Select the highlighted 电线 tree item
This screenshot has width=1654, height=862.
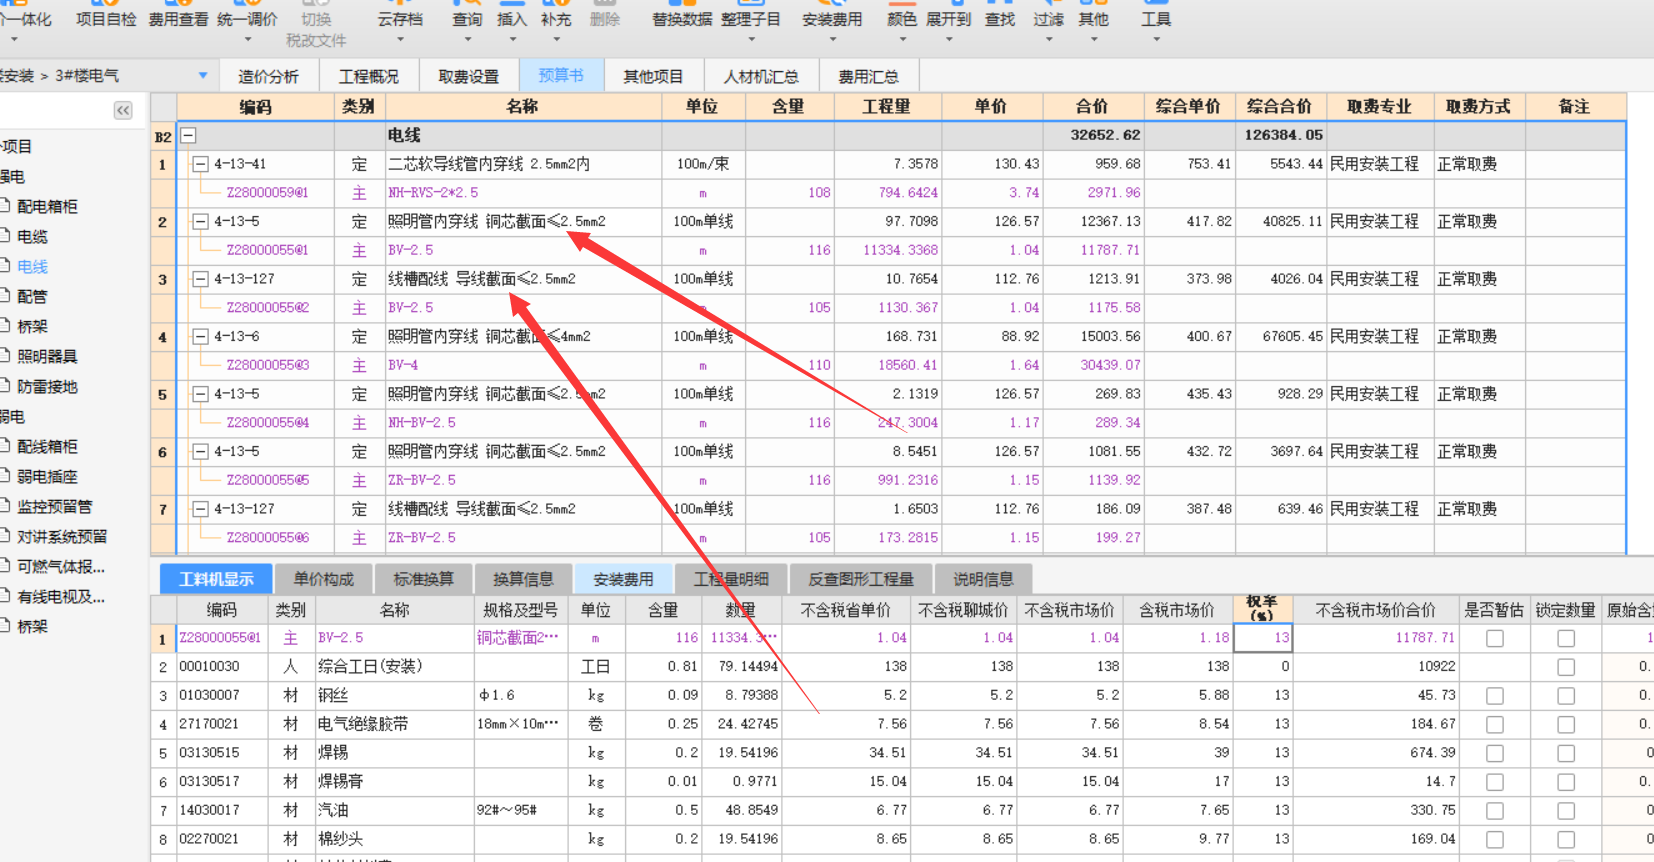[x=32, y=266]
